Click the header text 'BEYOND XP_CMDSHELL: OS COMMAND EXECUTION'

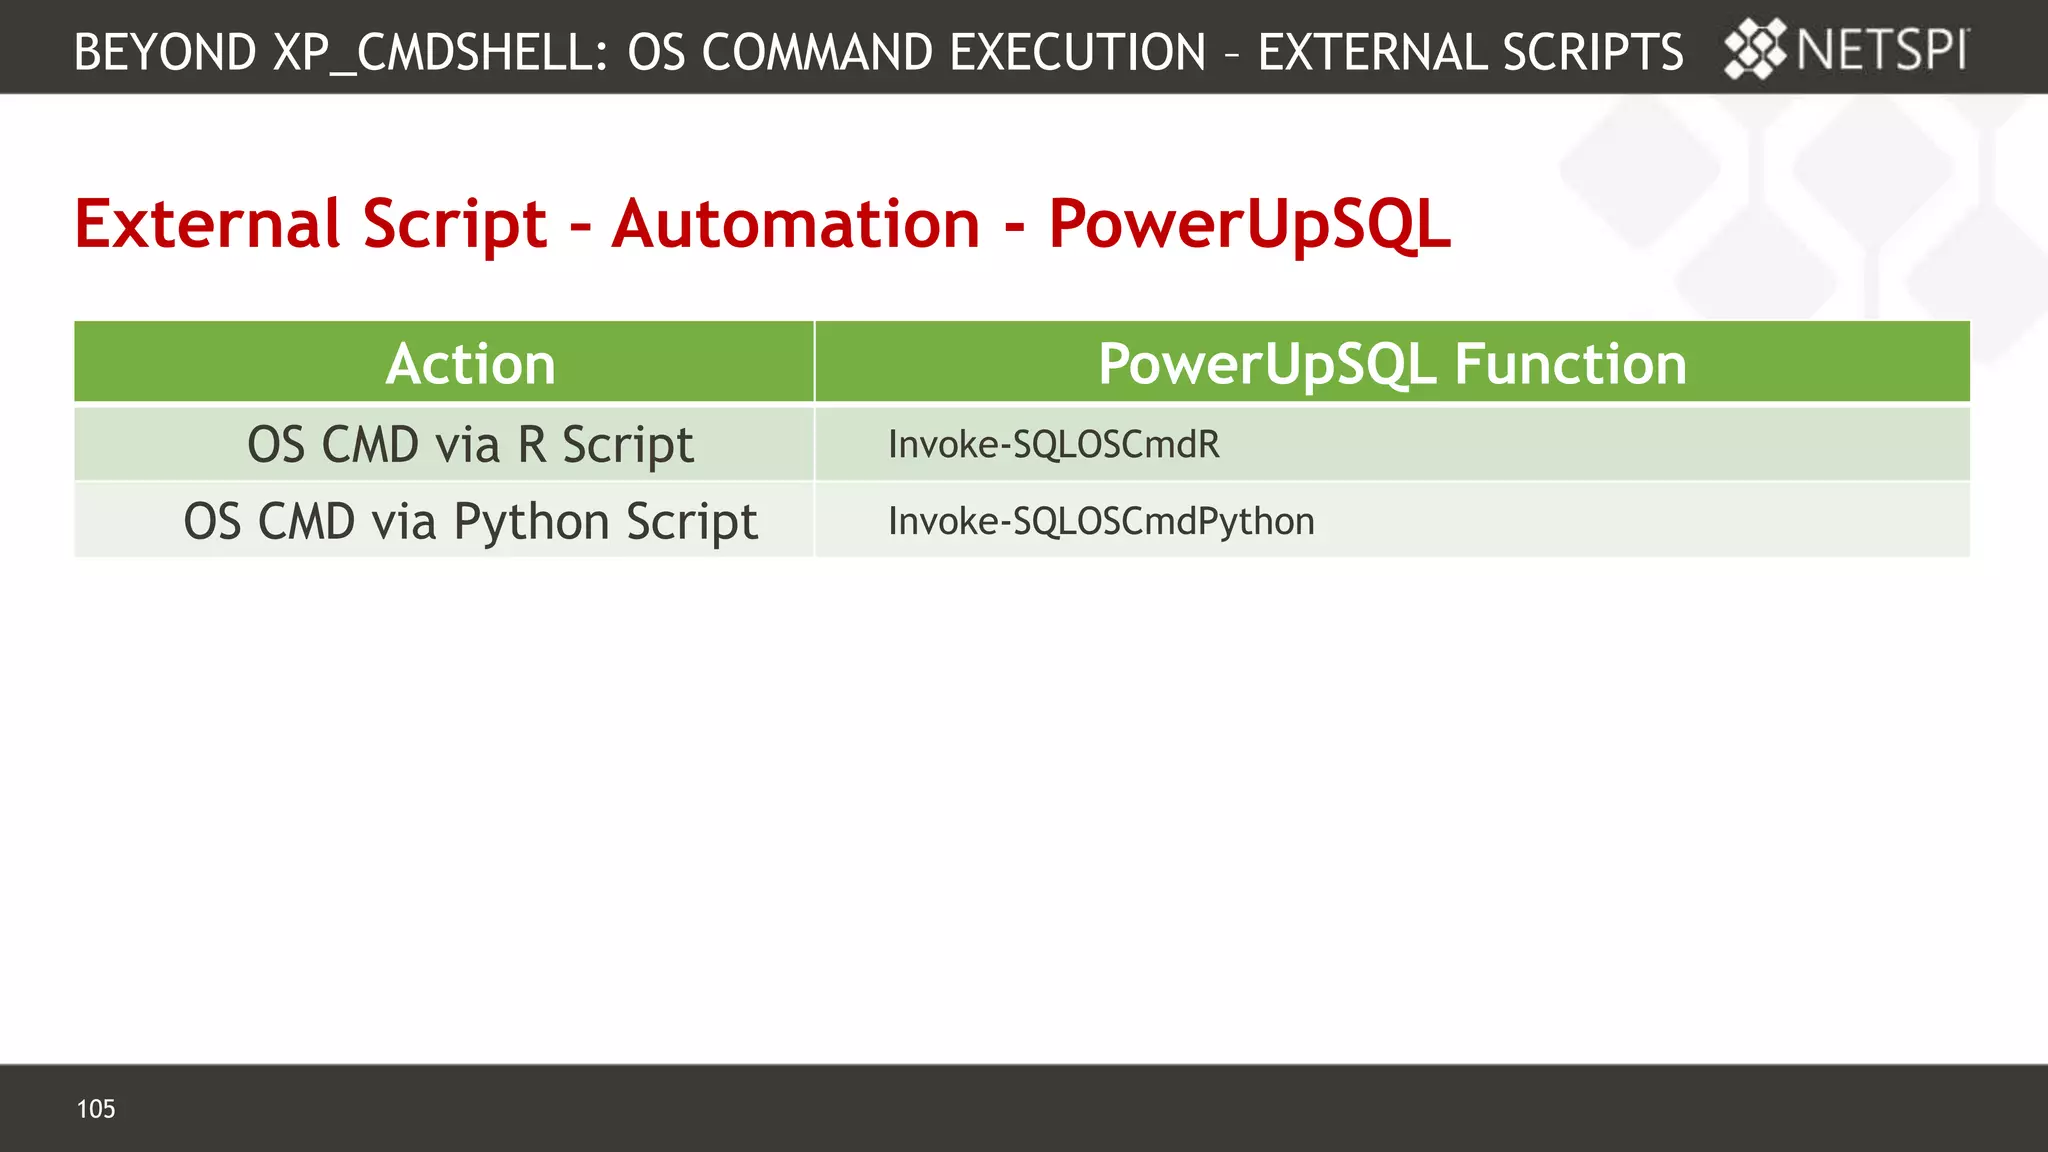click(640, 52)
